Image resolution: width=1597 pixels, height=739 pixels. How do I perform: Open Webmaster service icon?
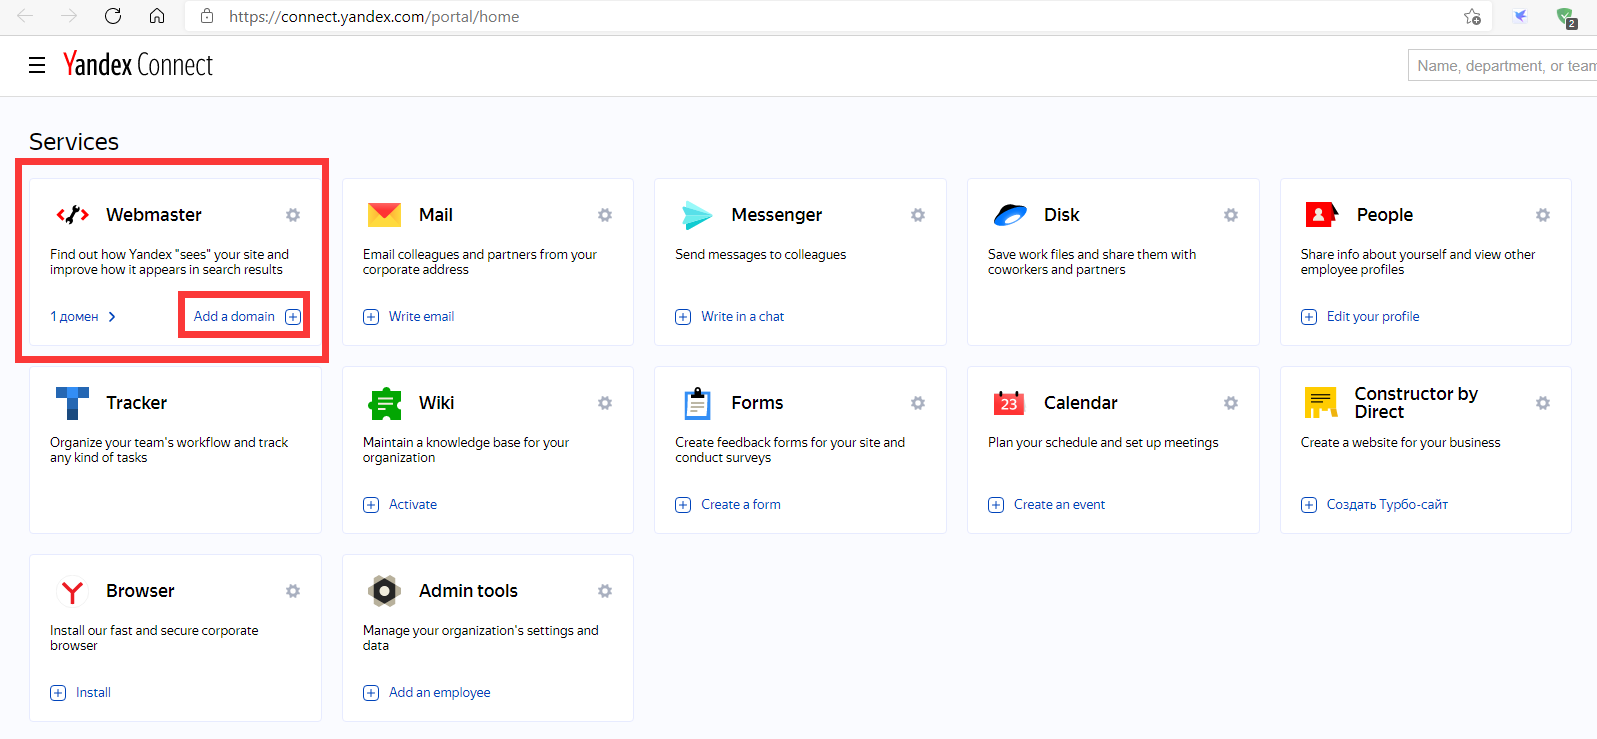click(x=73, y=215)
